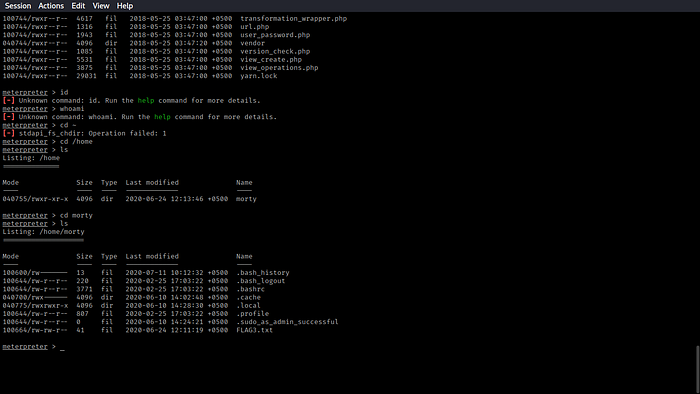The image size is (700, 394).
Task: Click the FLAG3.txt modified date 2020-06-24 12:11:19
Action: 164,330
